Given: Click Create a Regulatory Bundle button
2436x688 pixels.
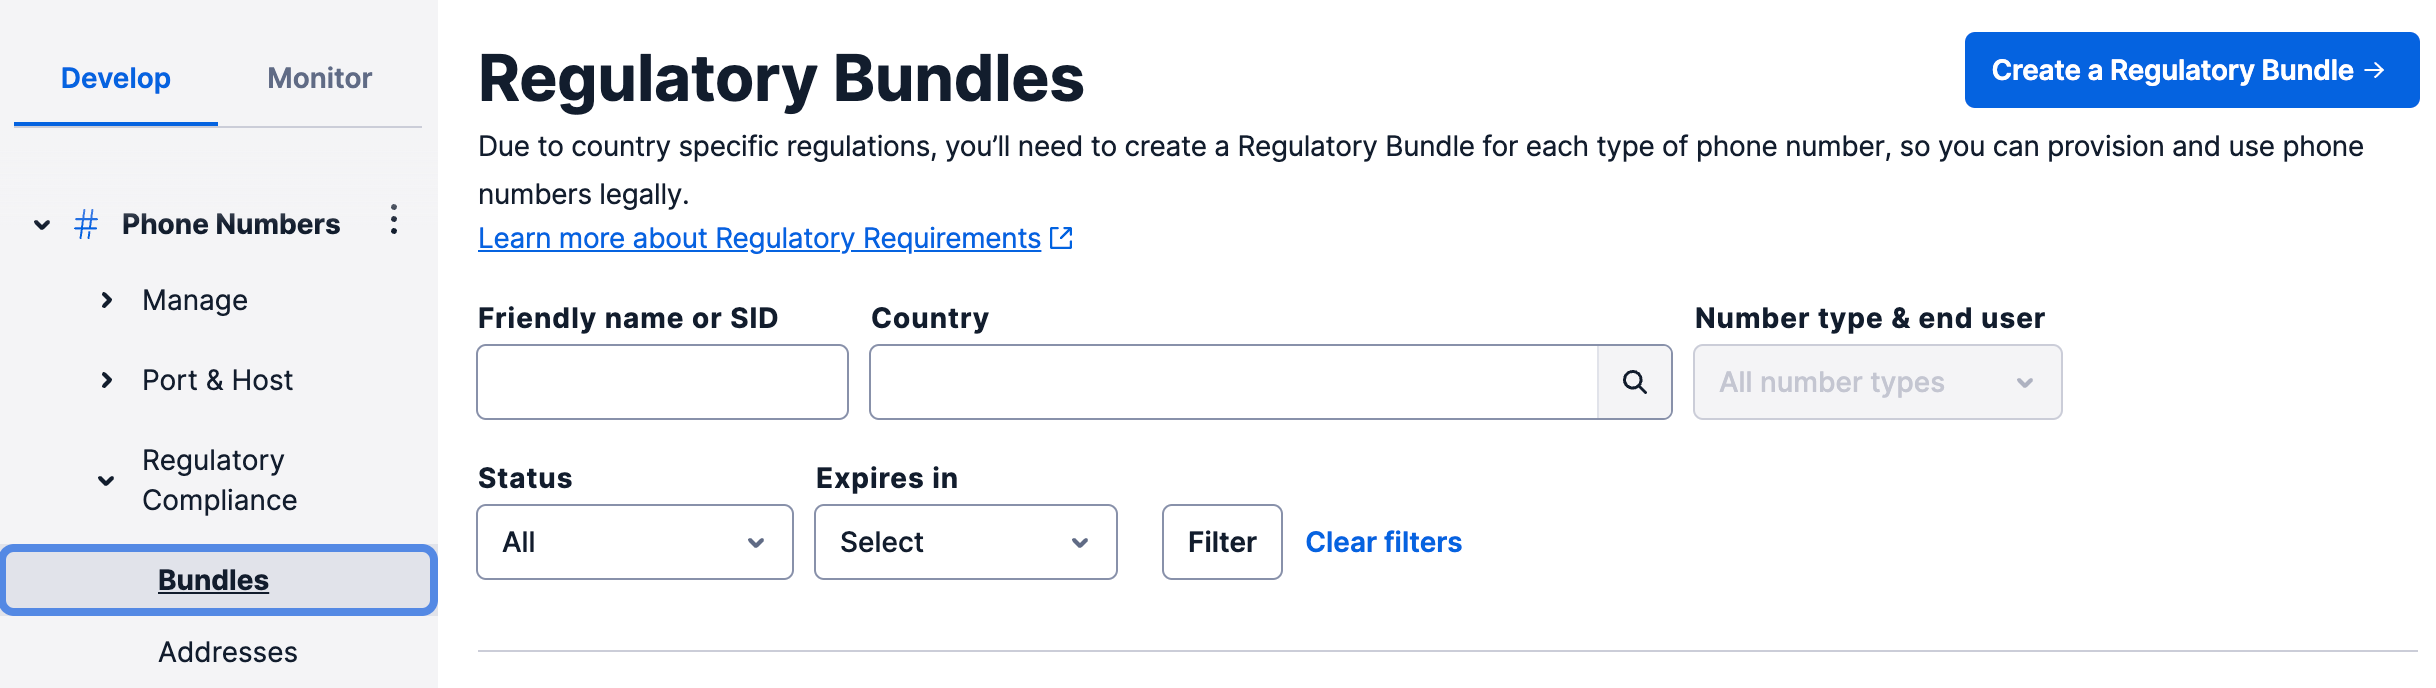Looking at the screenshot, I should click(2192, 70).
